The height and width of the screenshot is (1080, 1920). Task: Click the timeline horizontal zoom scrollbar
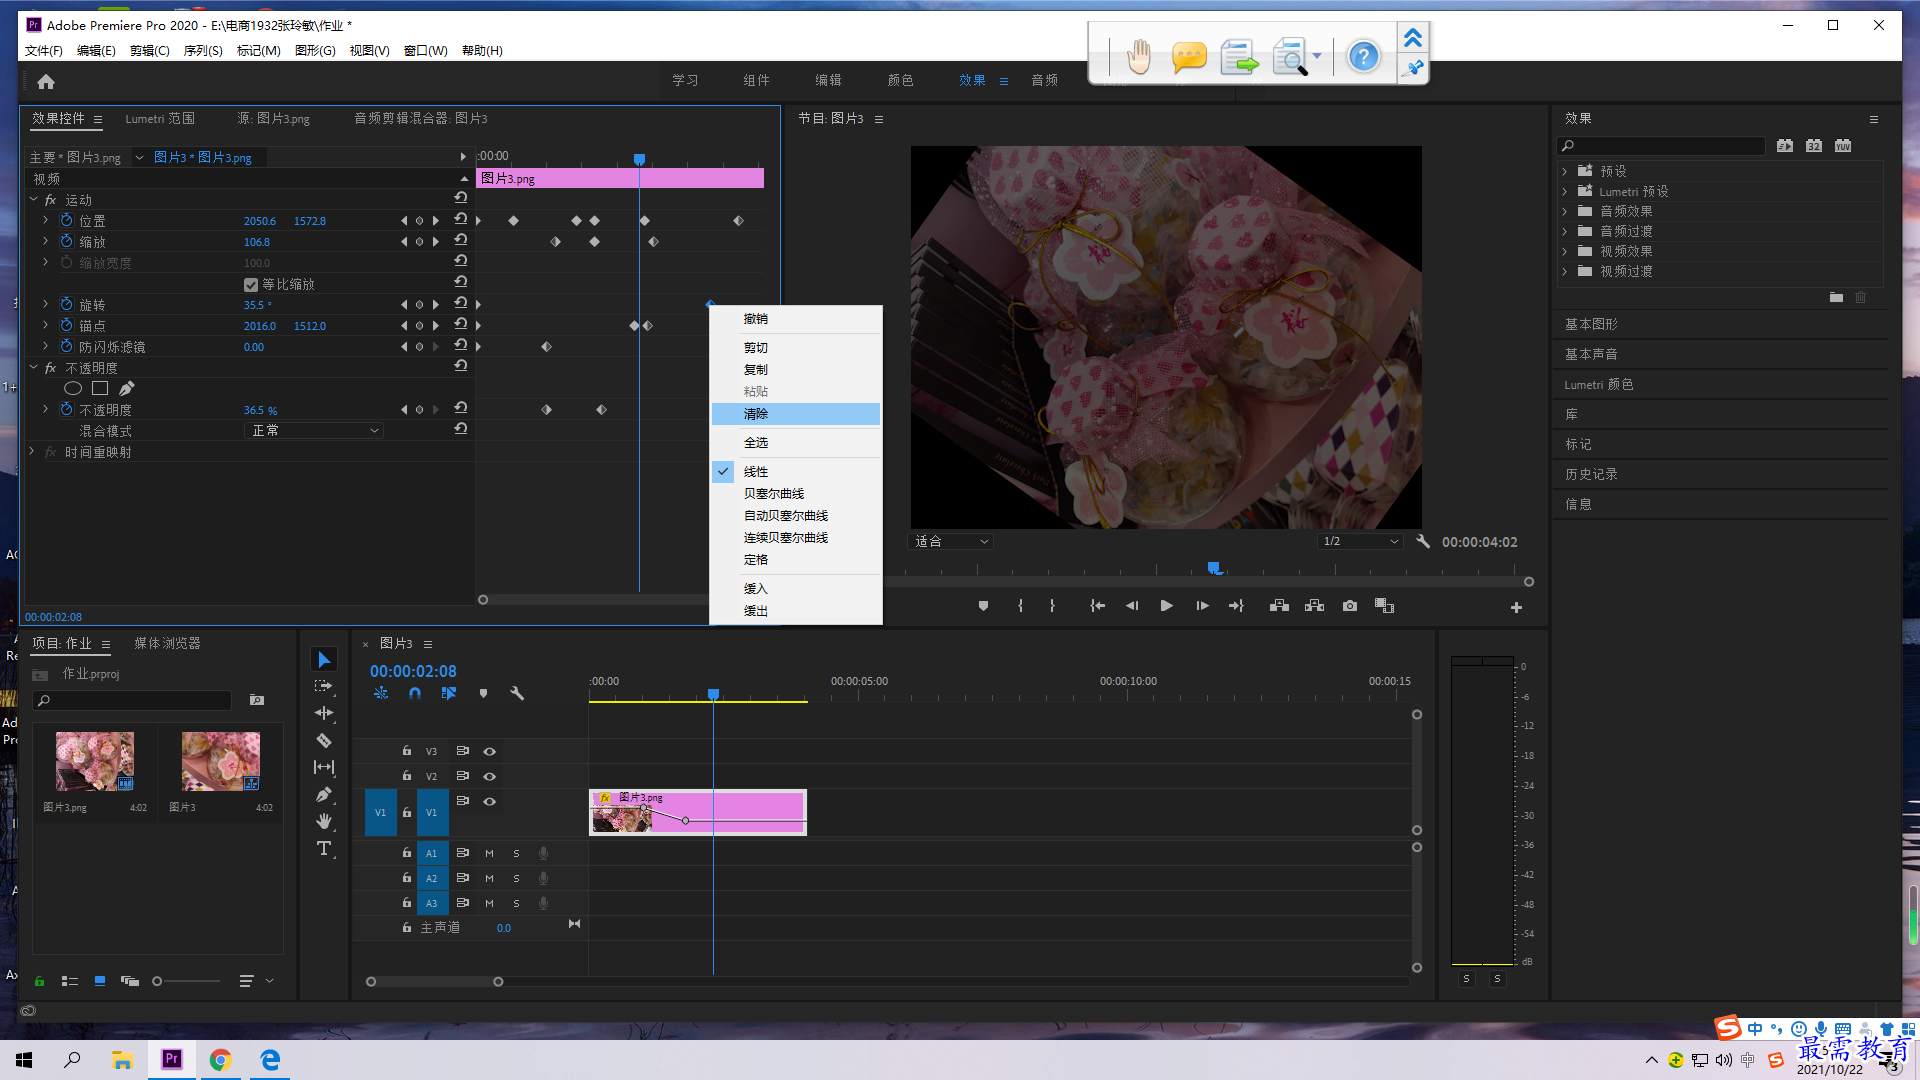434,982
